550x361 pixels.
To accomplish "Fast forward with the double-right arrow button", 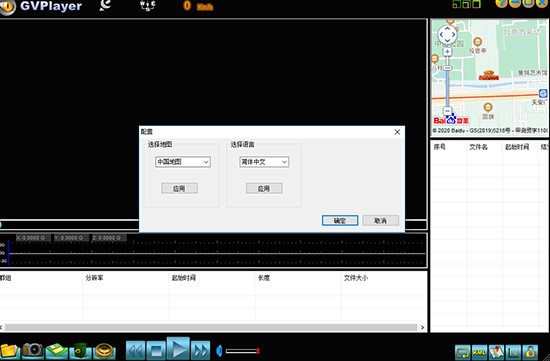I will (x=200, y=350).
